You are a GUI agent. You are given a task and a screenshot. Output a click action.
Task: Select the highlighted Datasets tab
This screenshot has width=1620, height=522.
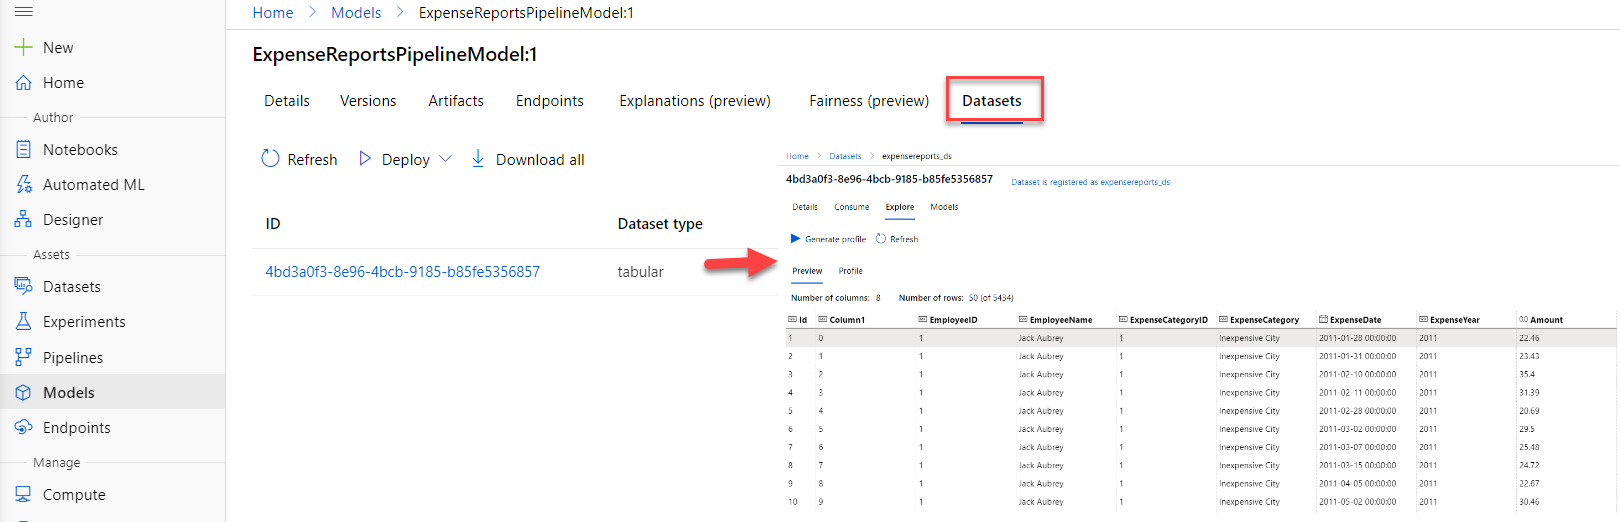click(x=992, y=100)
